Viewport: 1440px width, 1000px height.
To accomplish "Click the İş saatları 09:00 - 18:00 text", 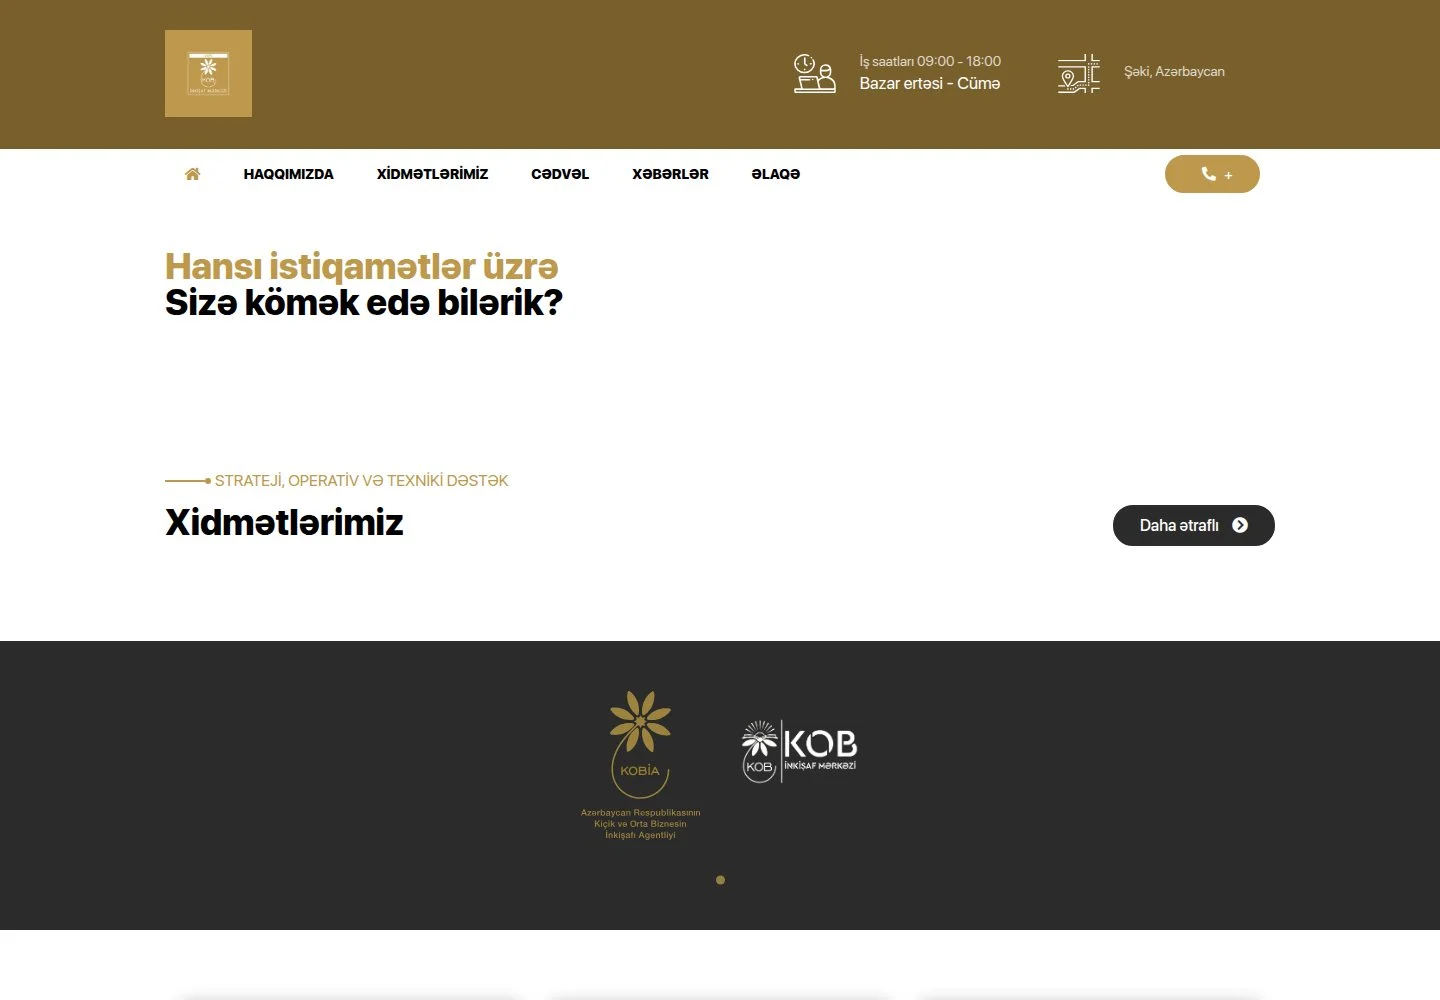I will (930, 61).
